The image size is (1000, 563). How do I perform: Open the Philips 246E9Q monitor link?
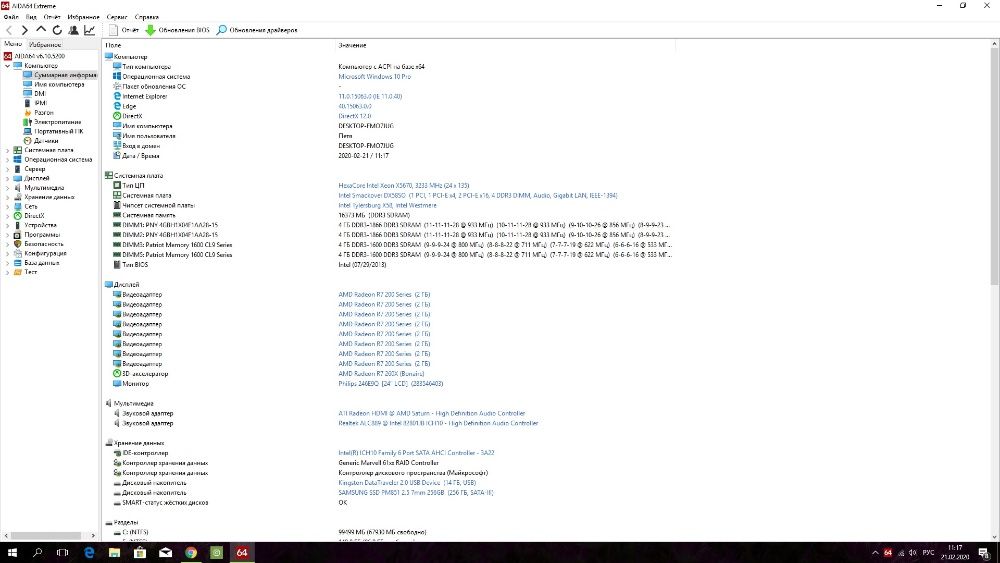(x=390, y=384)
